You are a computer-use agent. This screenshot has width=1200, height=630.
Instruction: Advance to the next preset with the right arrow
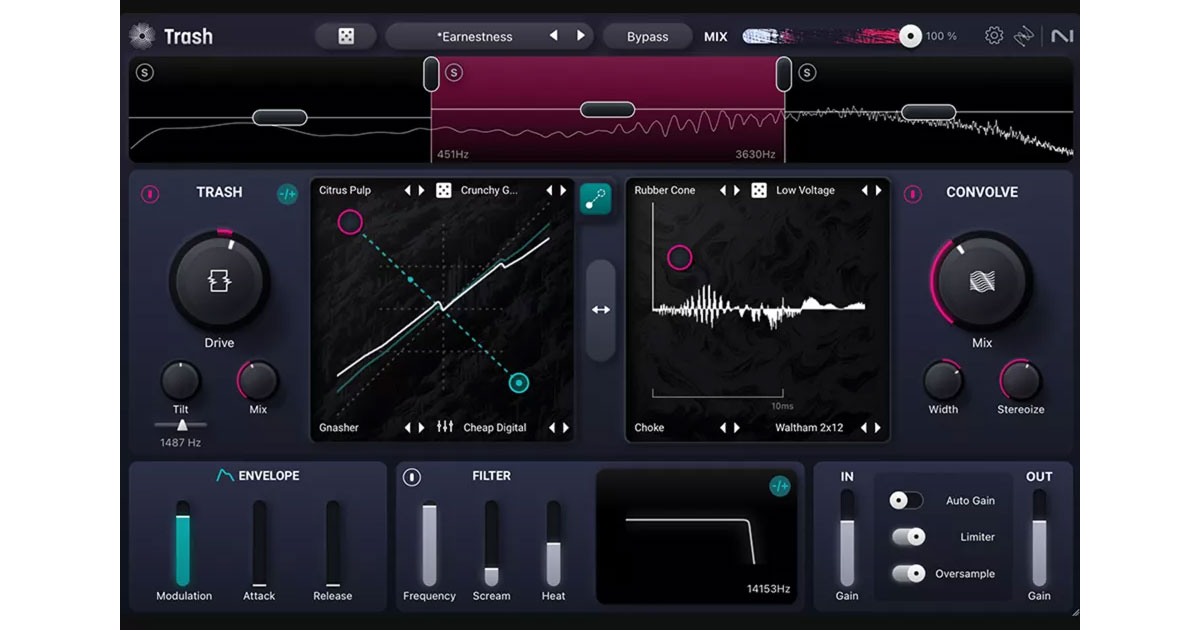(x=583, y=36)
